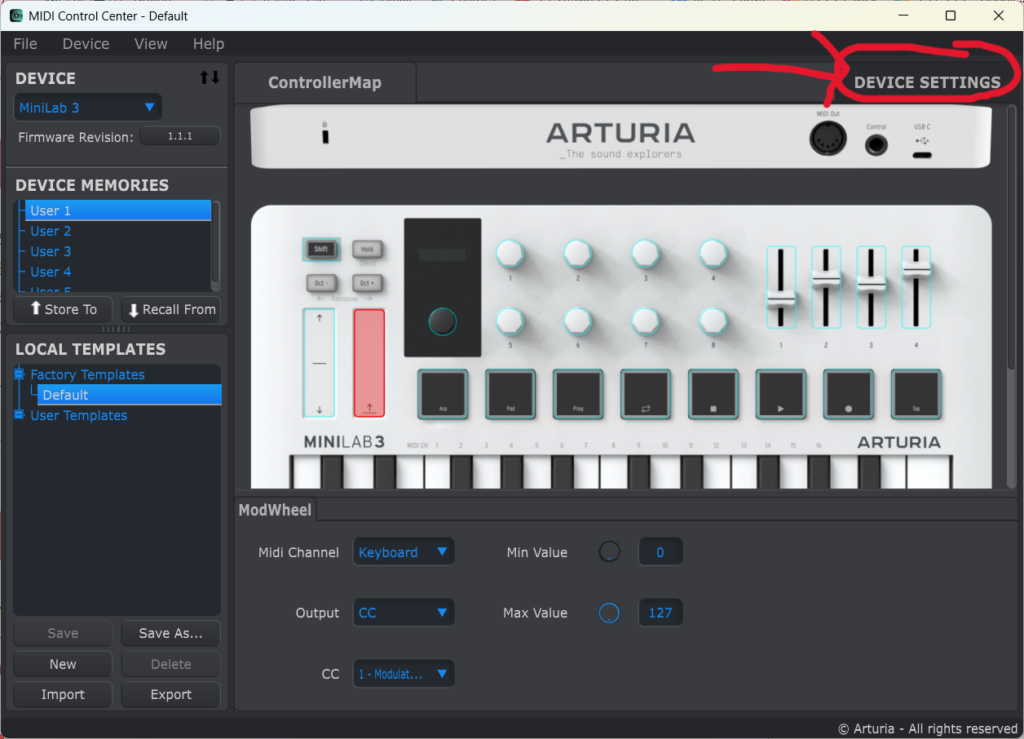Create a new template with New

[63, 664]
